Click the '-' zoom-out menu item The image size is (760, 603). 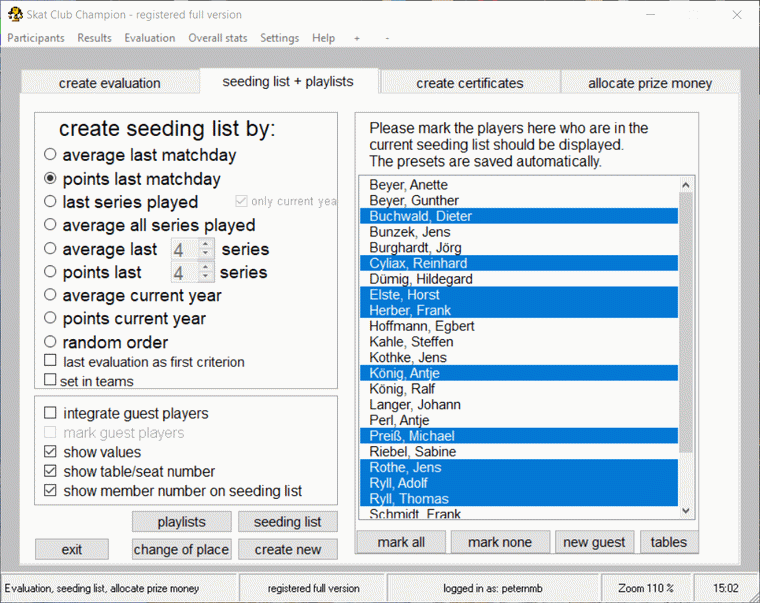pyautogui.click(x=387, y=38)
